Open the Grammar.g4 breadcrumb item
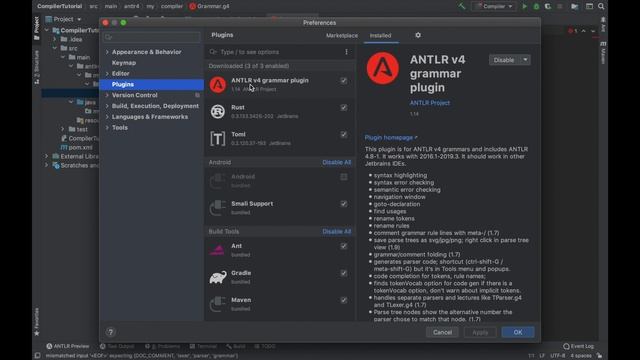The image size is (640, 360). [209, 7]
